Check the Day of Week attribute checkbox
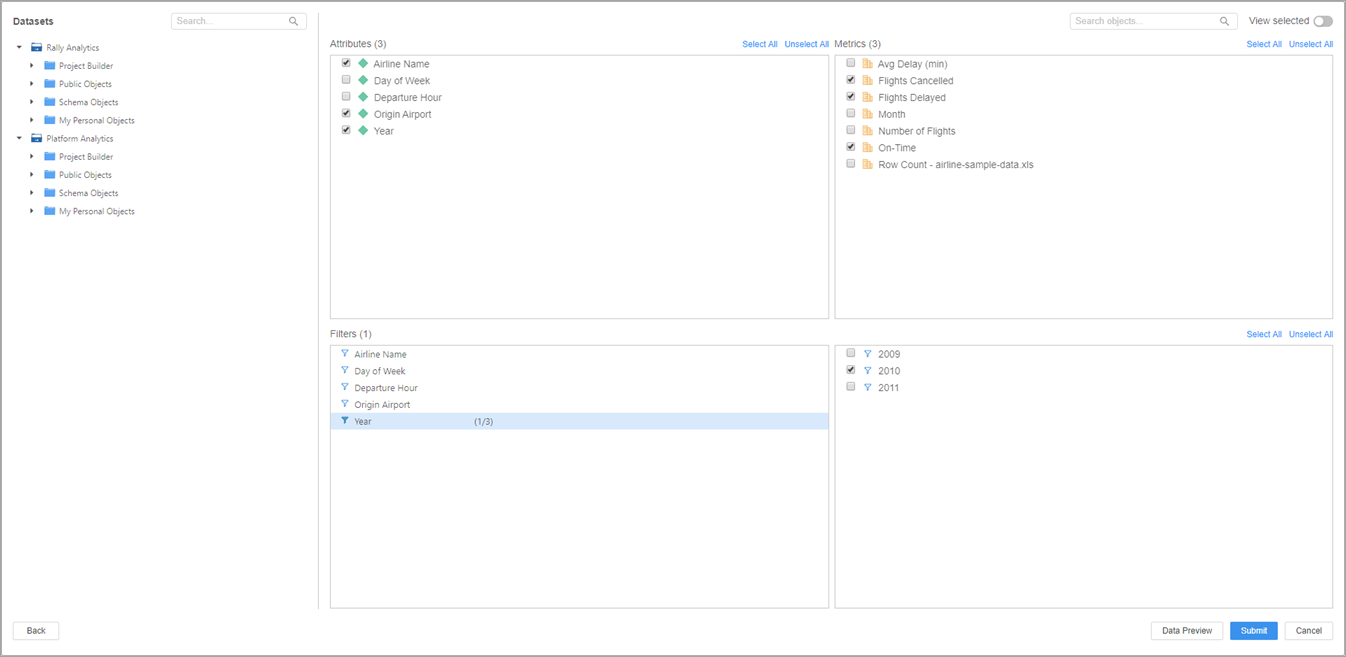The height and width of the screenshot is (657, 1346). (x=346, y=80)
